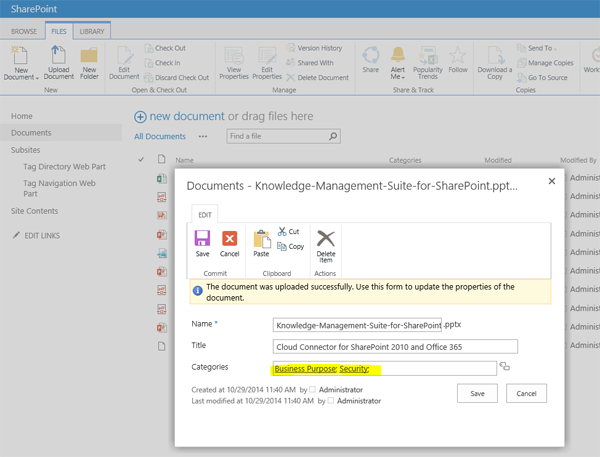Click the Paste clipboard icon
The height and width of the screenshot is (457, 600).
pyautogui.click(x=262, y=239)
